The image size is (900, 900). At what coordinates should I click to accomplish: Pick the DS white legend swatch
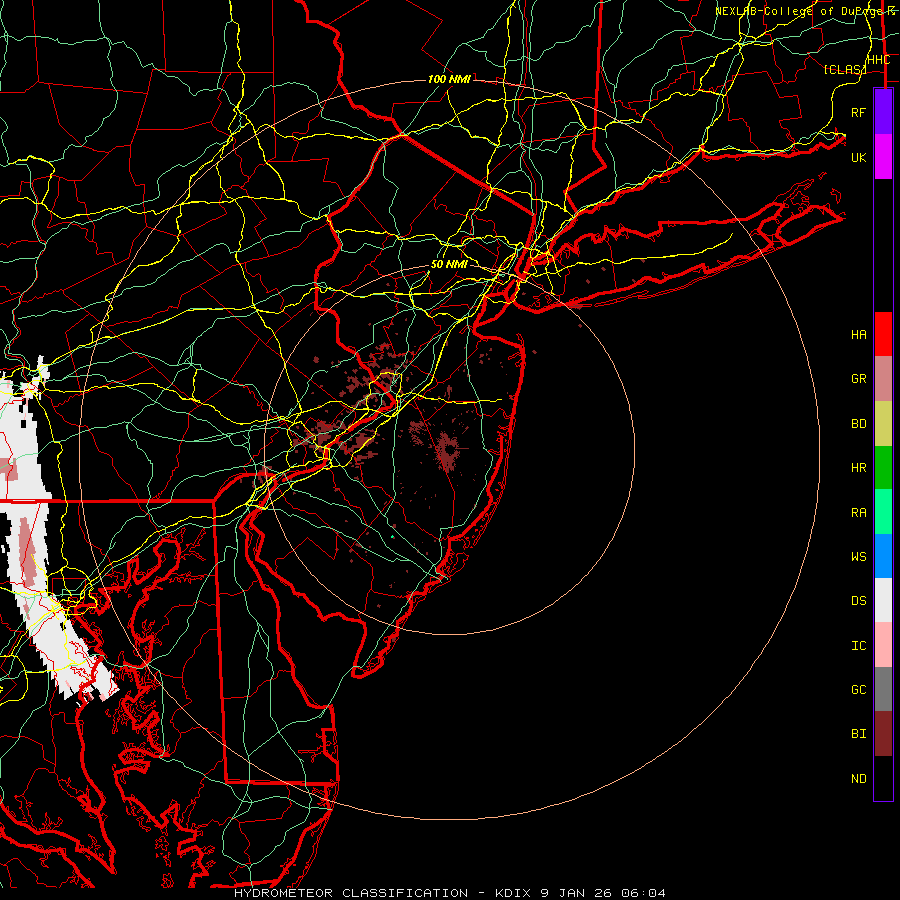[883, 600]
